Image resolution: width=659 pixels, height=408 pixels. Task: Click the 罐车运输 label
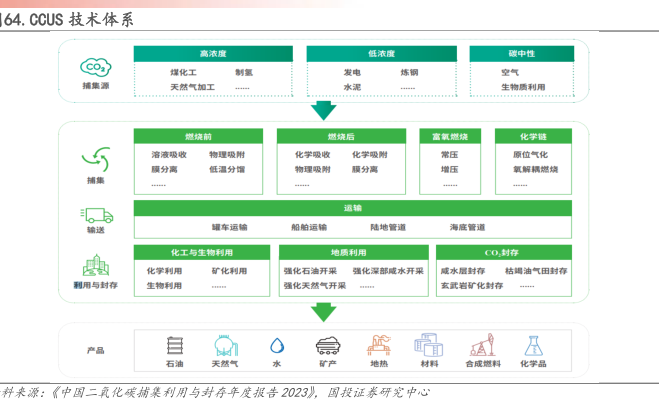[229, 227]
